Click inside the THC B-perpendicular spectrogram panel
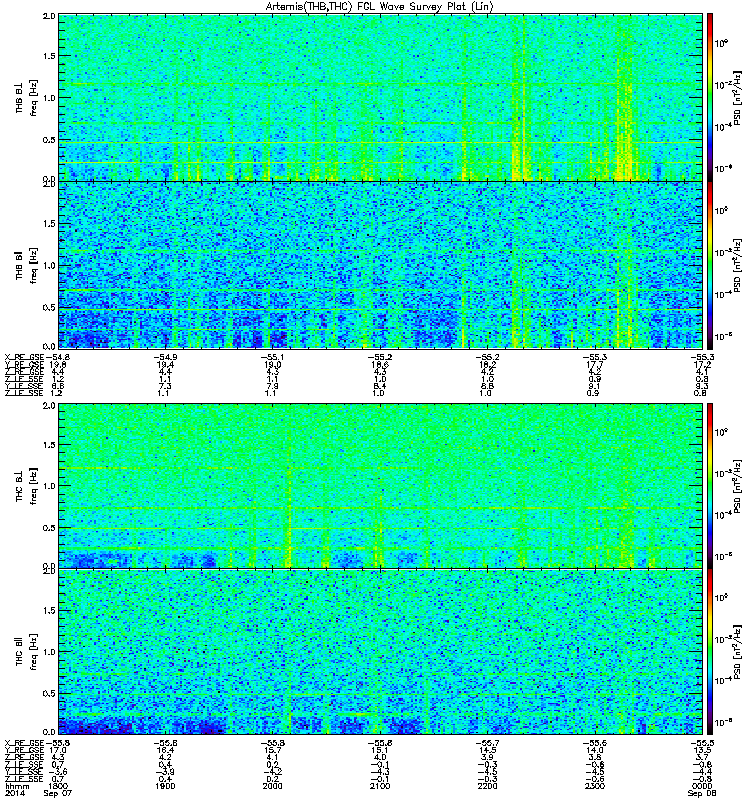 tap(380, 486)
